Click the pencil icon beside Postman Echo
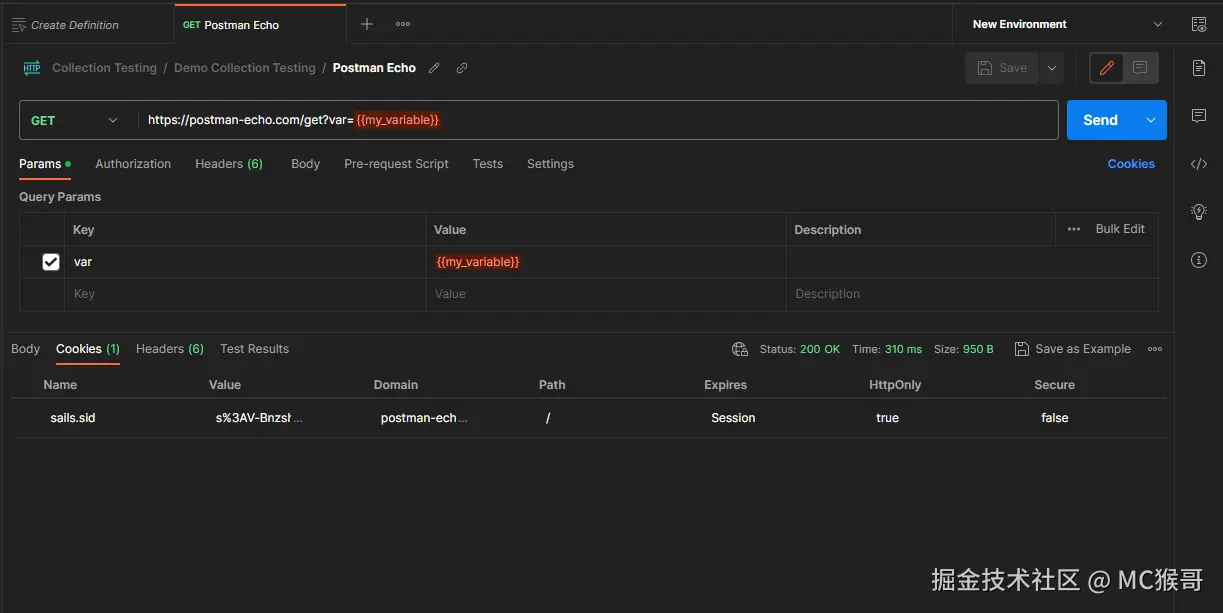This screenshot has height=613, width=1223. coord(434,68)
